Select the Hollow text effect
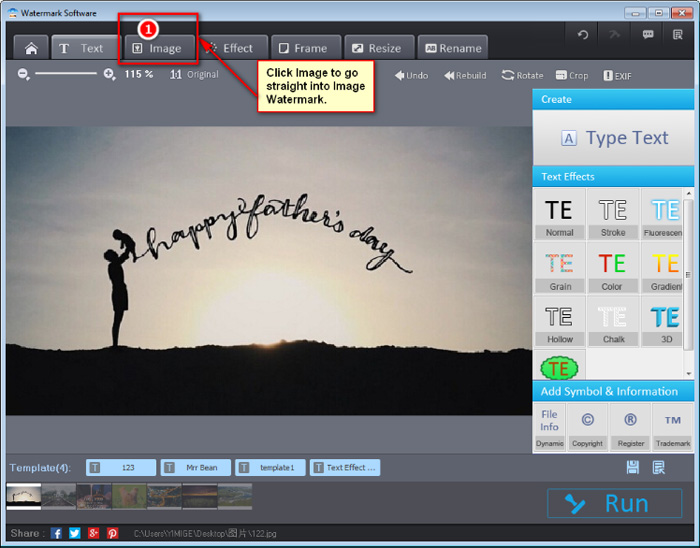This screenshot has height=548, width=700. 559,321
